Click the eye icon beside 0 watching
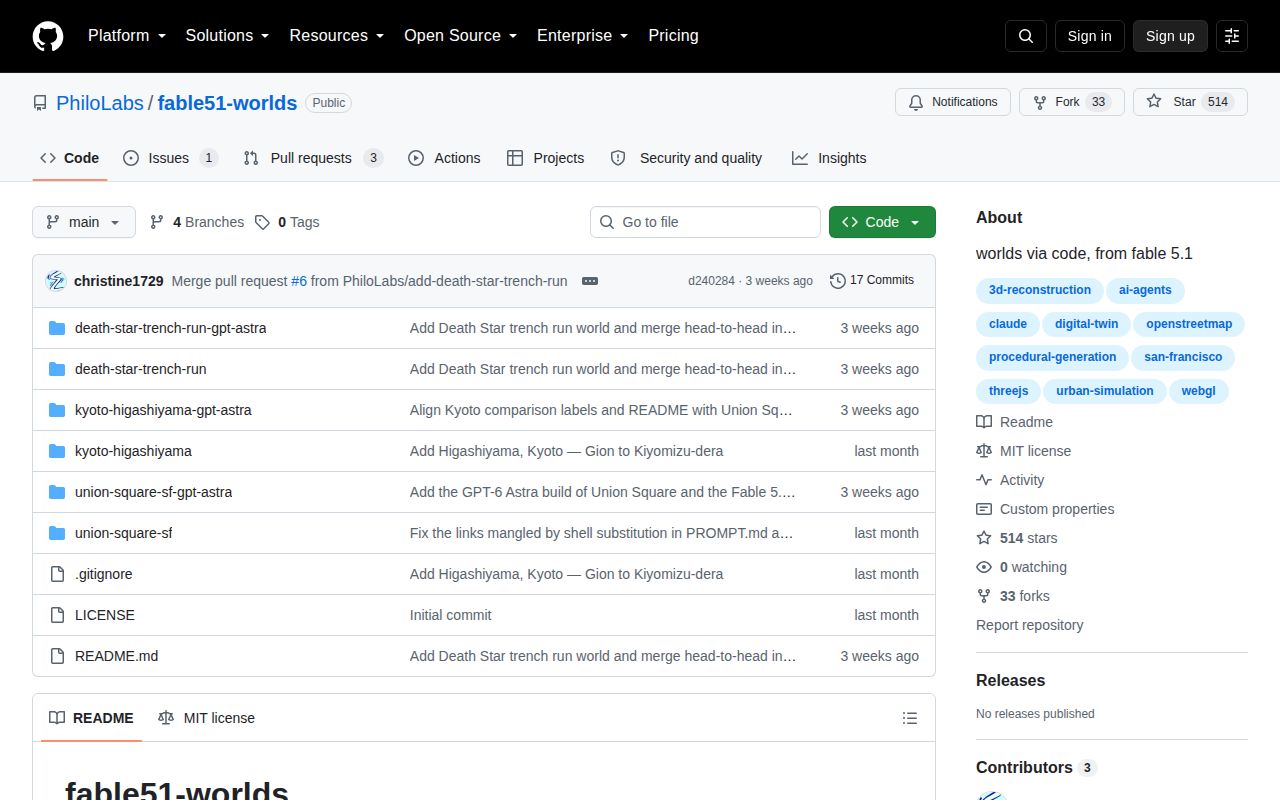 tap(984, 567)
